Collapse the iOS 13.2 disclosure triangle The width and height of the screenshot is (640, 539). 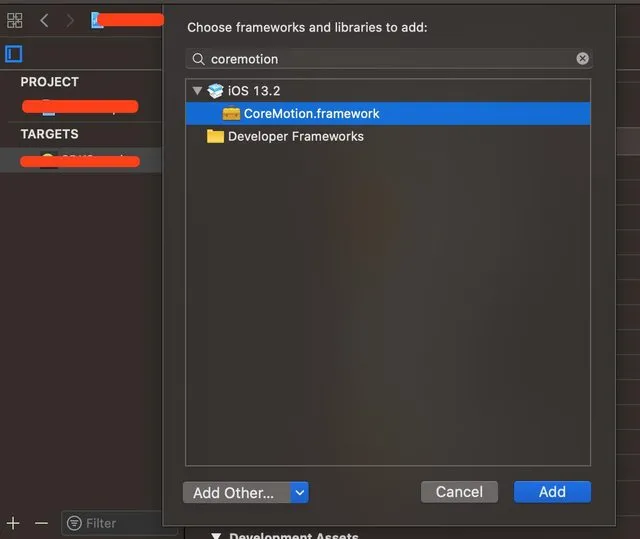tap(197, 90)
